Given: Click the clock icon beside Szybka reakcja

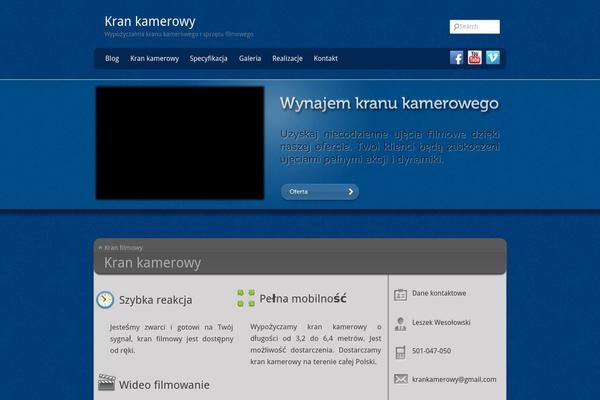Looking at the screenshot, I should 105,299.
